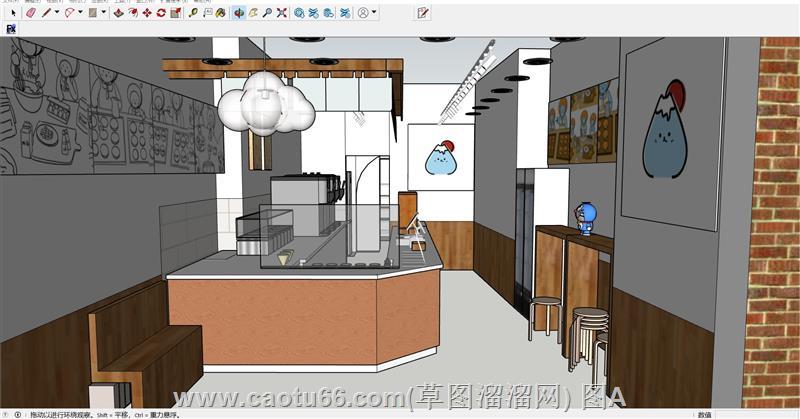800x419 pixels.
Task: Open the Fx plugin toolbar icon
Action: click(x=11, y=29)
